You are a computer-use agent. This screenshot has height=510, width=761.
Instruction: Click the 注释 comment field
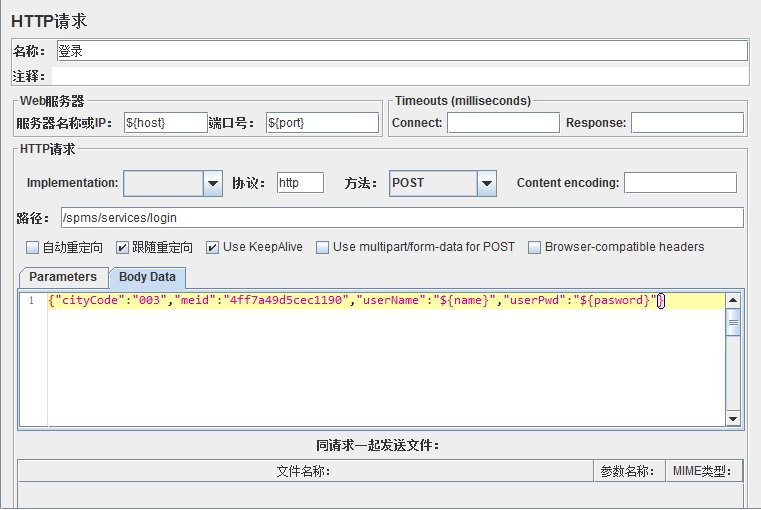tap(400, 76)
